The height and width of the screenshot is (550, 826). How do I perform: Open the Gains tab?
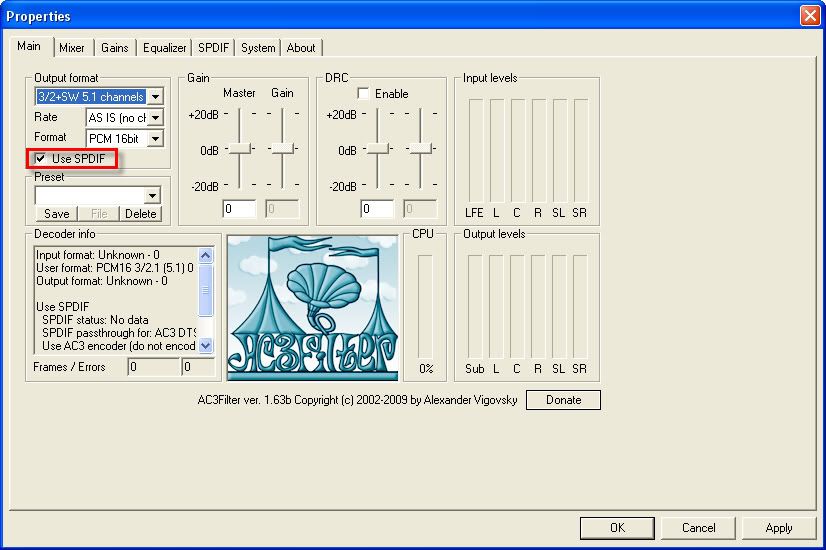point(115,48)
